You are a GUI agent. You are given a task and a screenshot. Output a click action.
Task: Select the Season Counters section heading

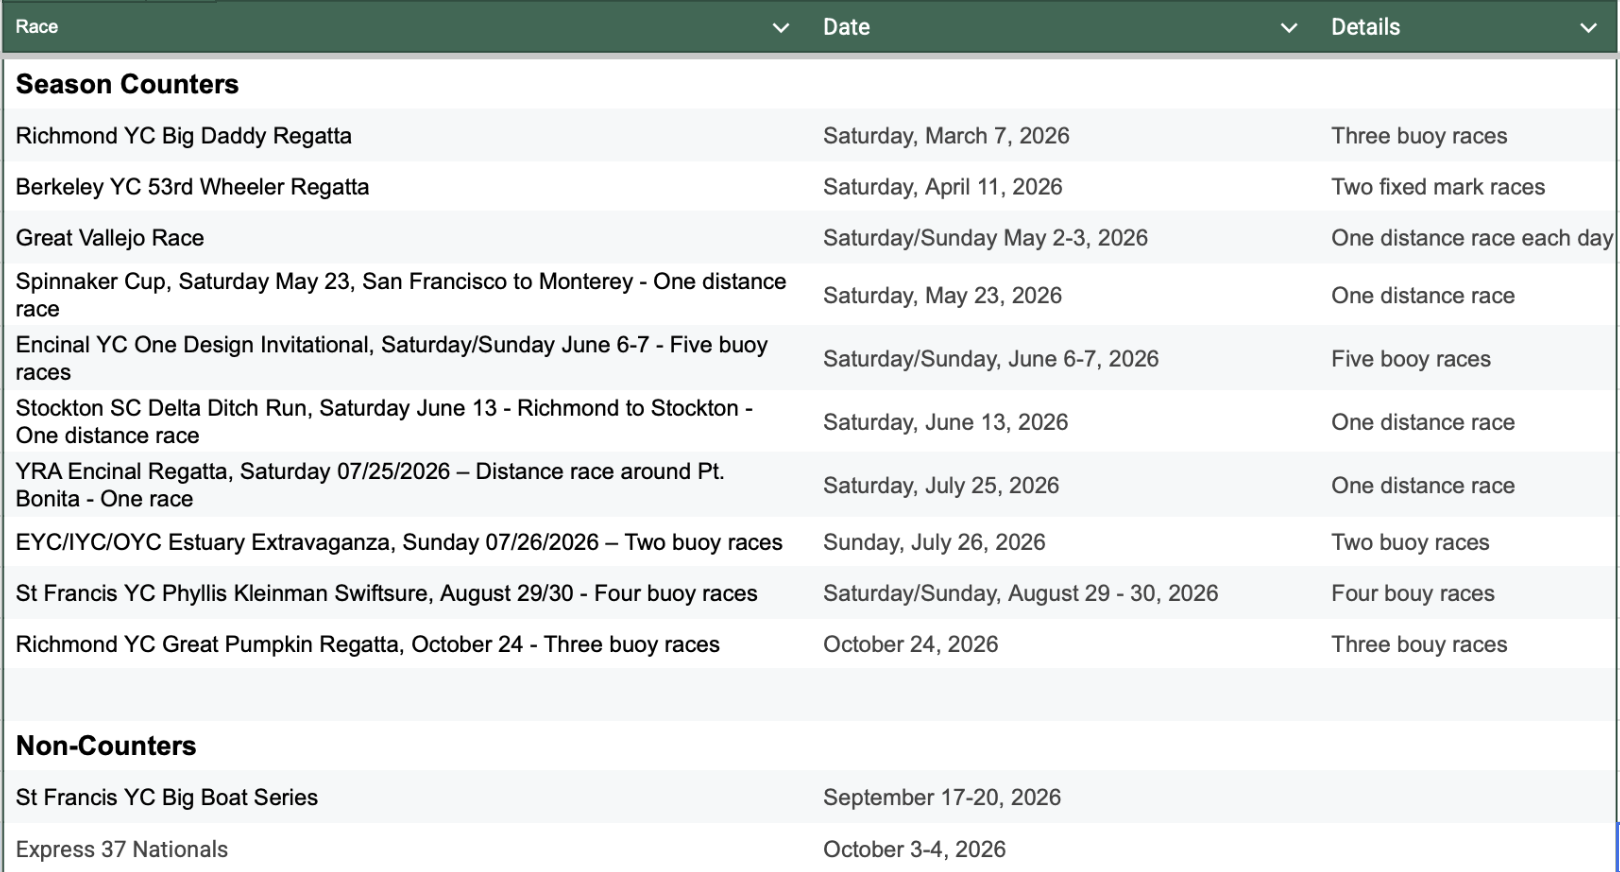[x=127, y=84]
